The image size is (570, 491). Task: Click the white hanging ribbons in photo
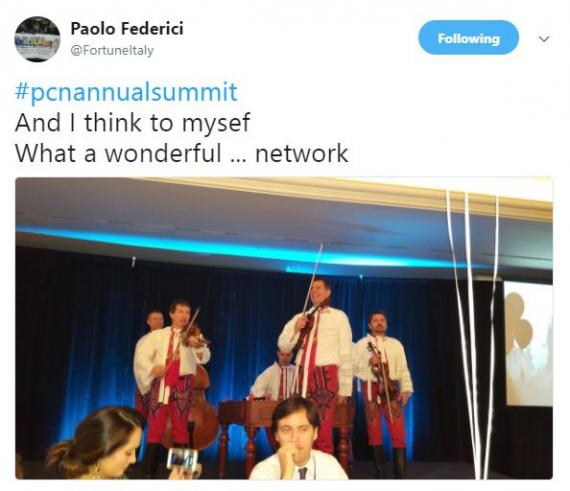pos(473,333)
